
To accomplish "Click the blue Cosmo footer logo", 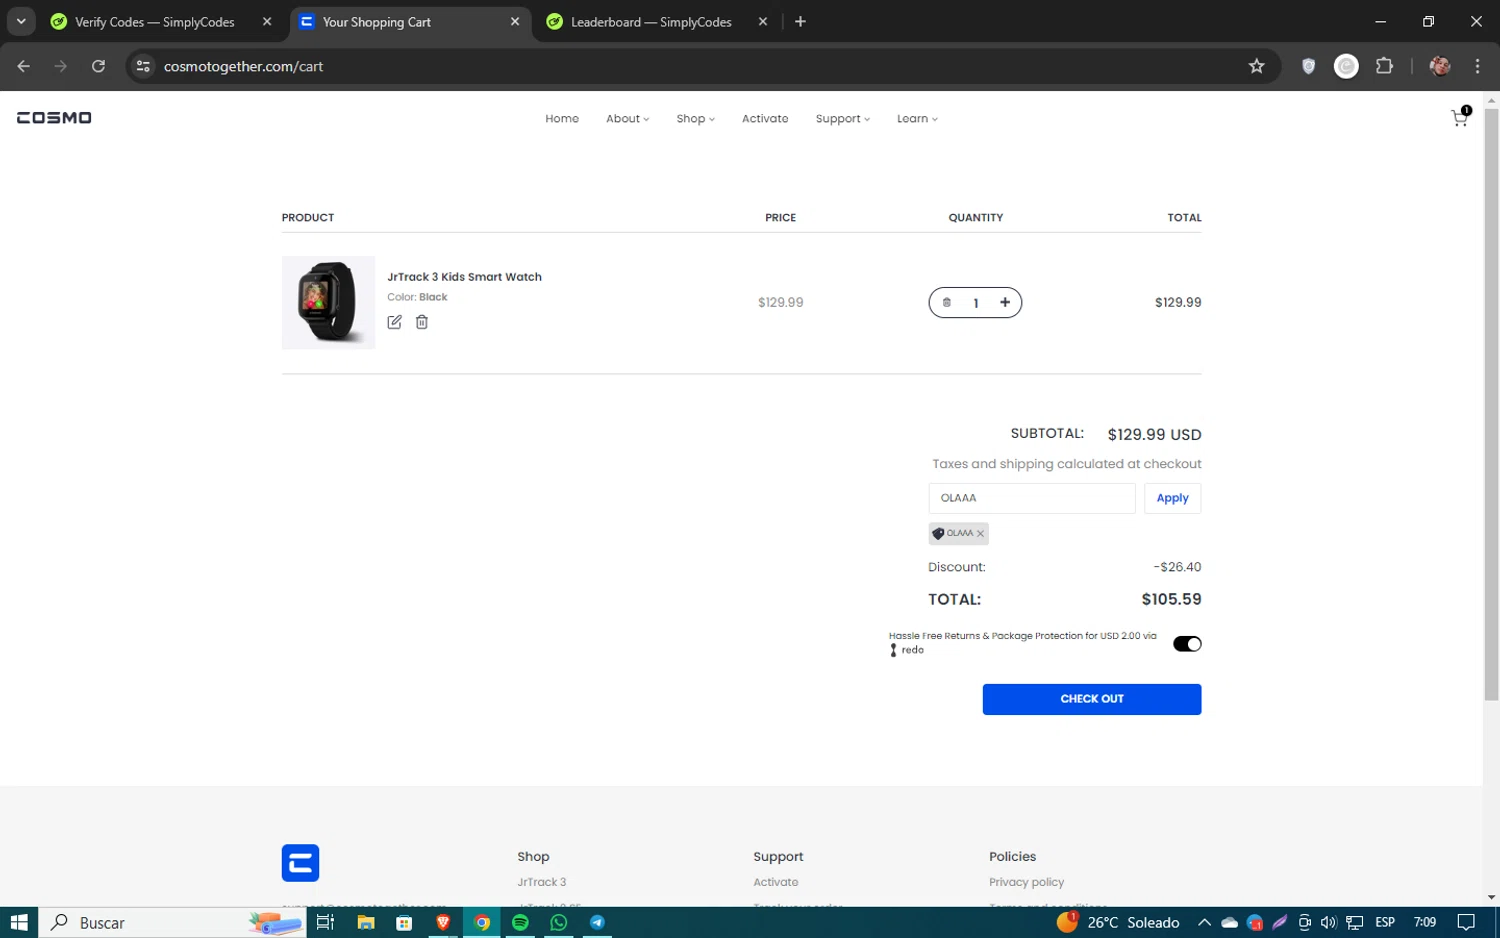I will pos(300,863).
